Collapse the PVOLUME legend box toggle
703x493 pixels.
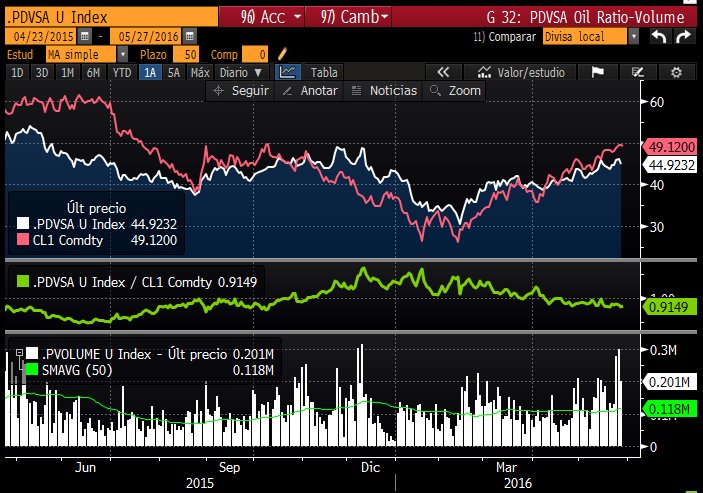click(19, 353)
